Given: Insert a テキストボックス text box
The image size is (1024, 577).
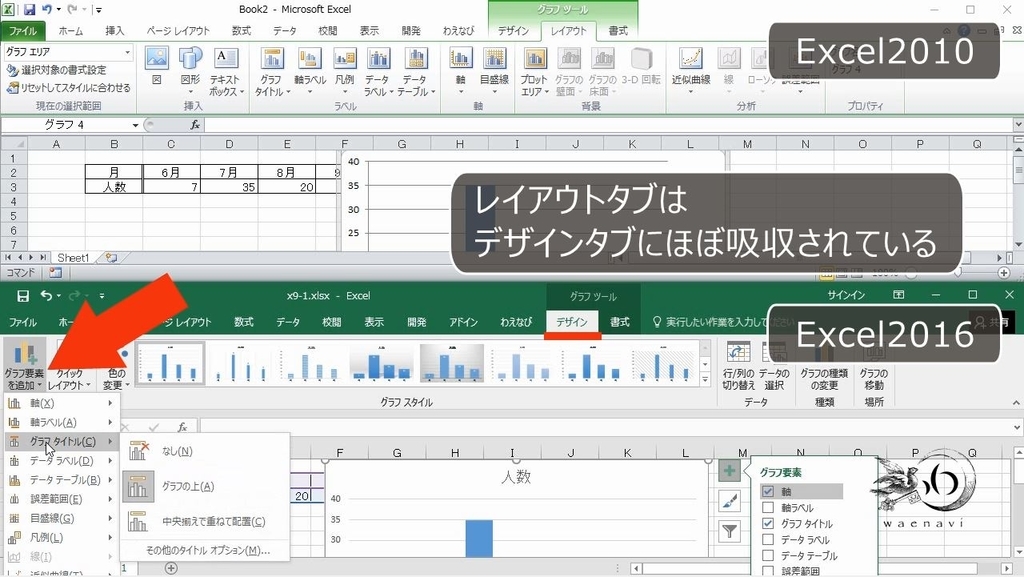Looking at the screenshot, I should (x=226, y=72).
